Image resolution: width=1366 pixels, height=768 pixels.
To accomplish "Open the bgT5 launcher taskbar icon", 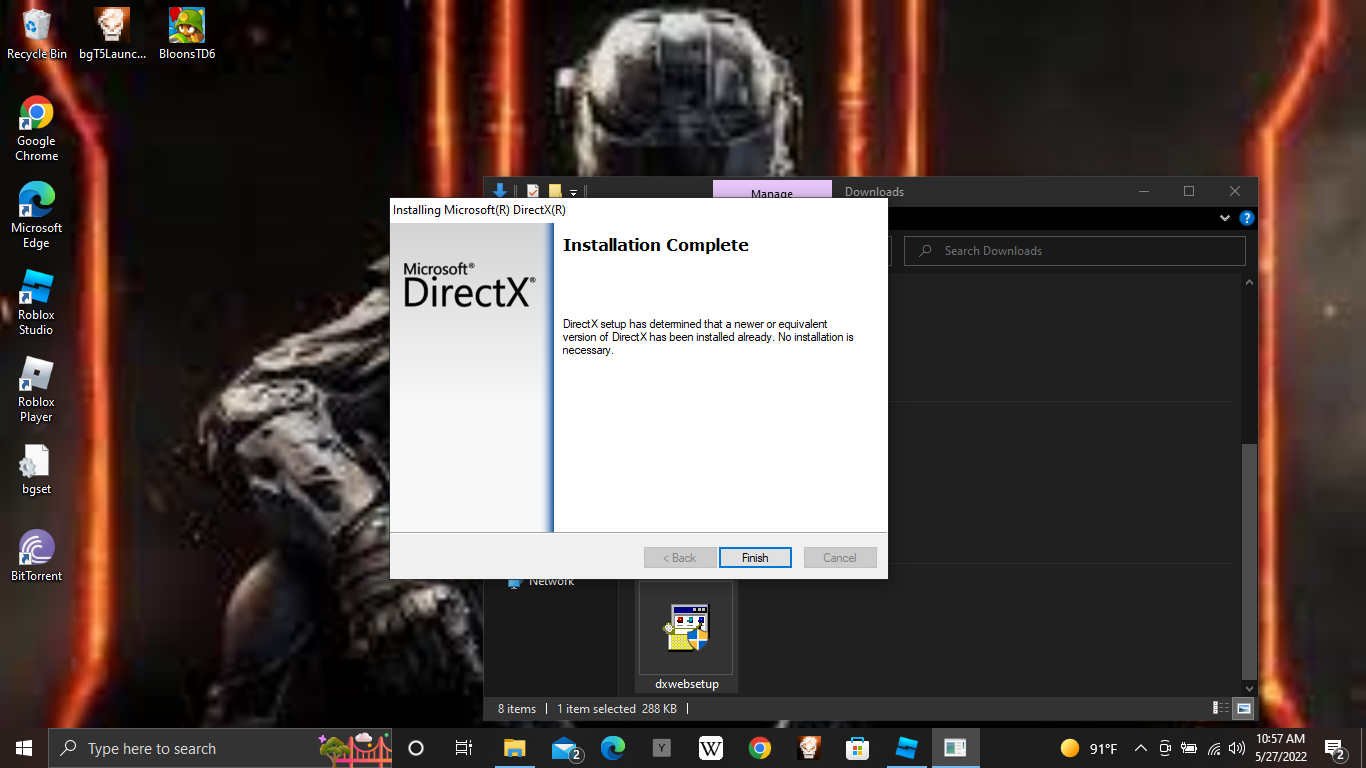I will click(809, 748).
